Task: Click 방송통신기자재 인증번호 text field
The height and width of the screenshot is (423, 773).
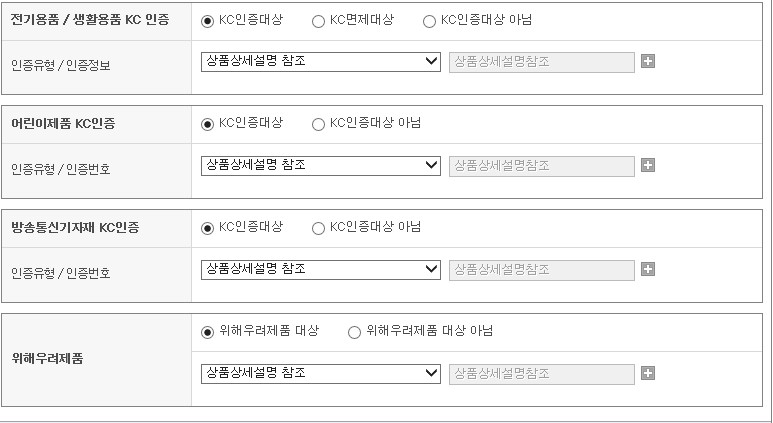Action: pyautogui.click(x=541, y=269)
